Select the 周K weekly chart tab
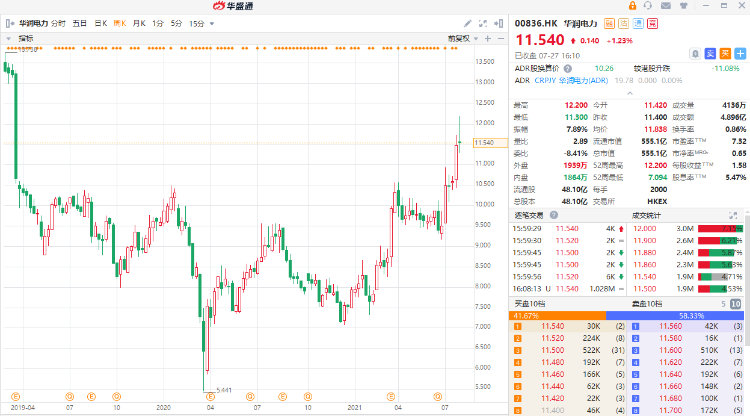 click(x=120, y=23)
